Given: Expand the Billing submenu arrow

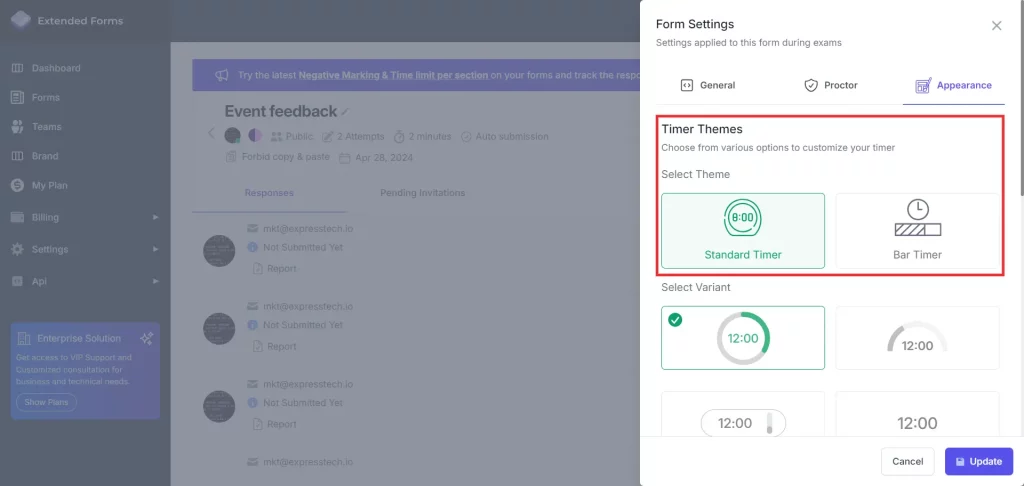Looking at the screenshot, I should point(155,217).
